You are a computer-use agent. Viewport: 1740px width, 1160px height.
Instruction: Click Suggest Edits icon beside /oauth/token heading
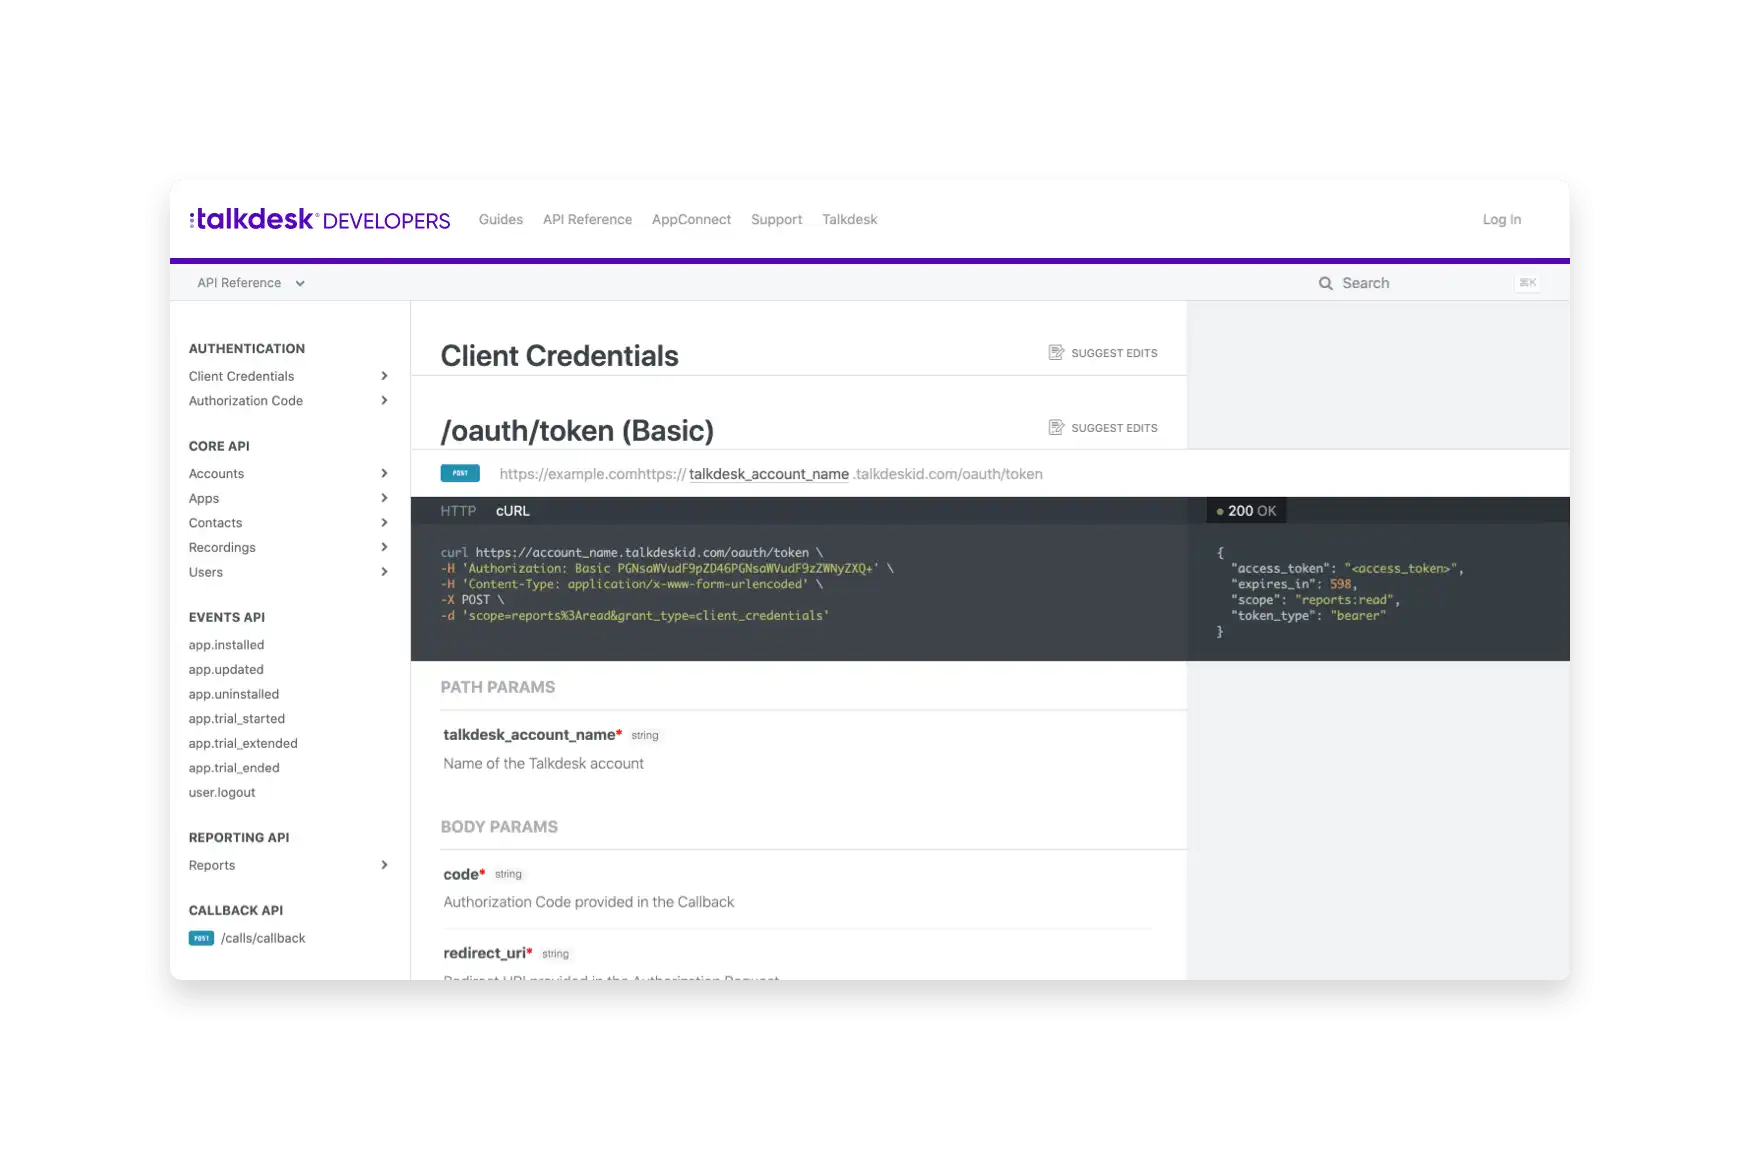point(1056,428)
